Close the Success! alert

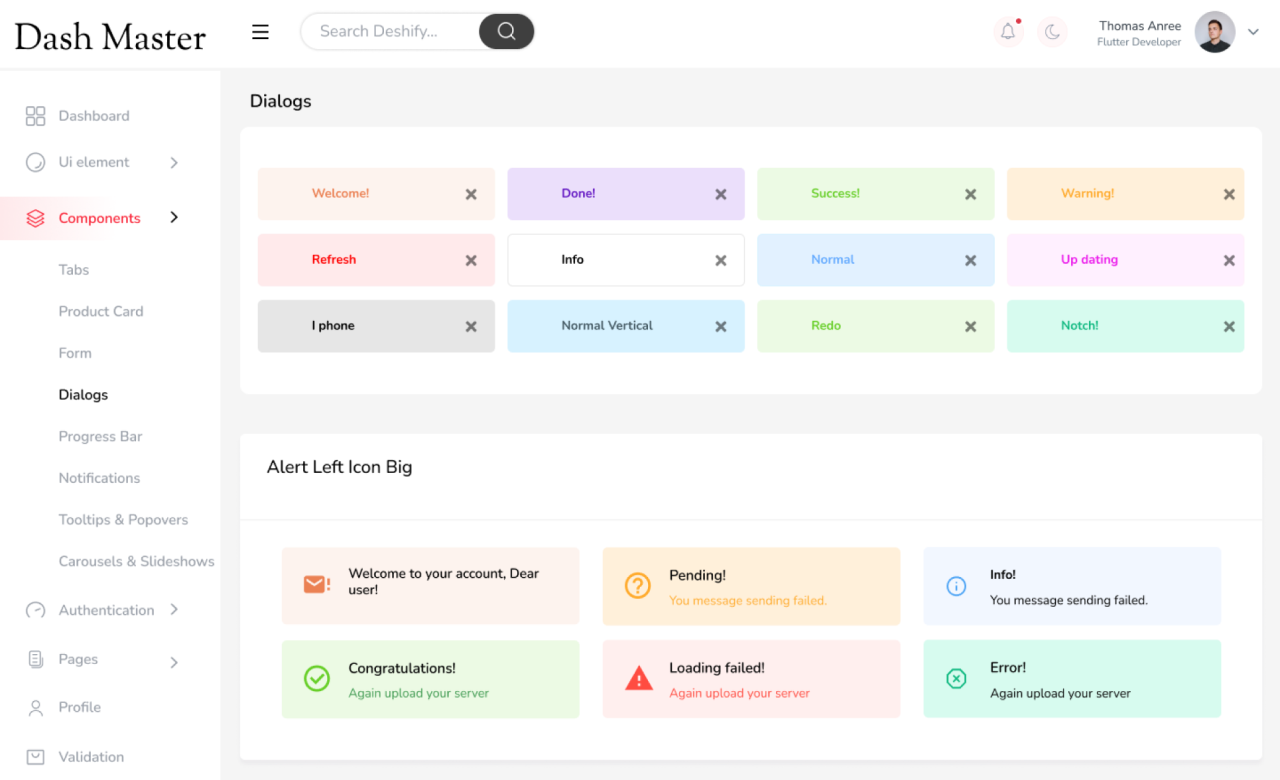[970, 193]
